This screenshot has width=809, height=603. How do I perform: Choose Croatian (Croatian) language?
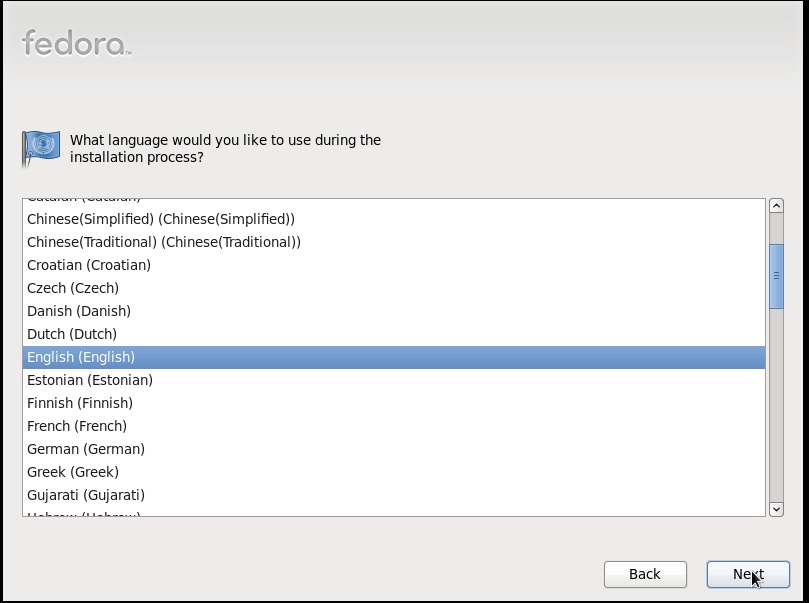394,265
